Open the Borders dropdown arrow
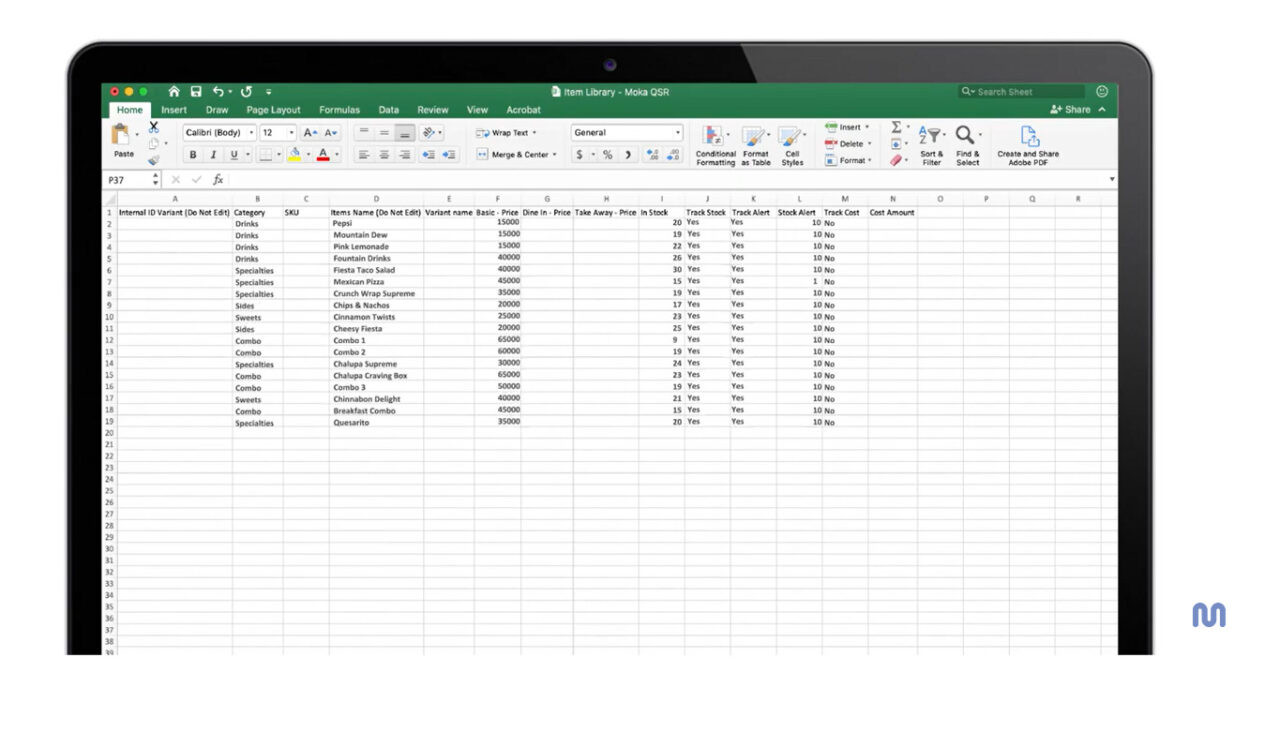The width and height of the screenshot is (1280, 747). pos(280,155)
